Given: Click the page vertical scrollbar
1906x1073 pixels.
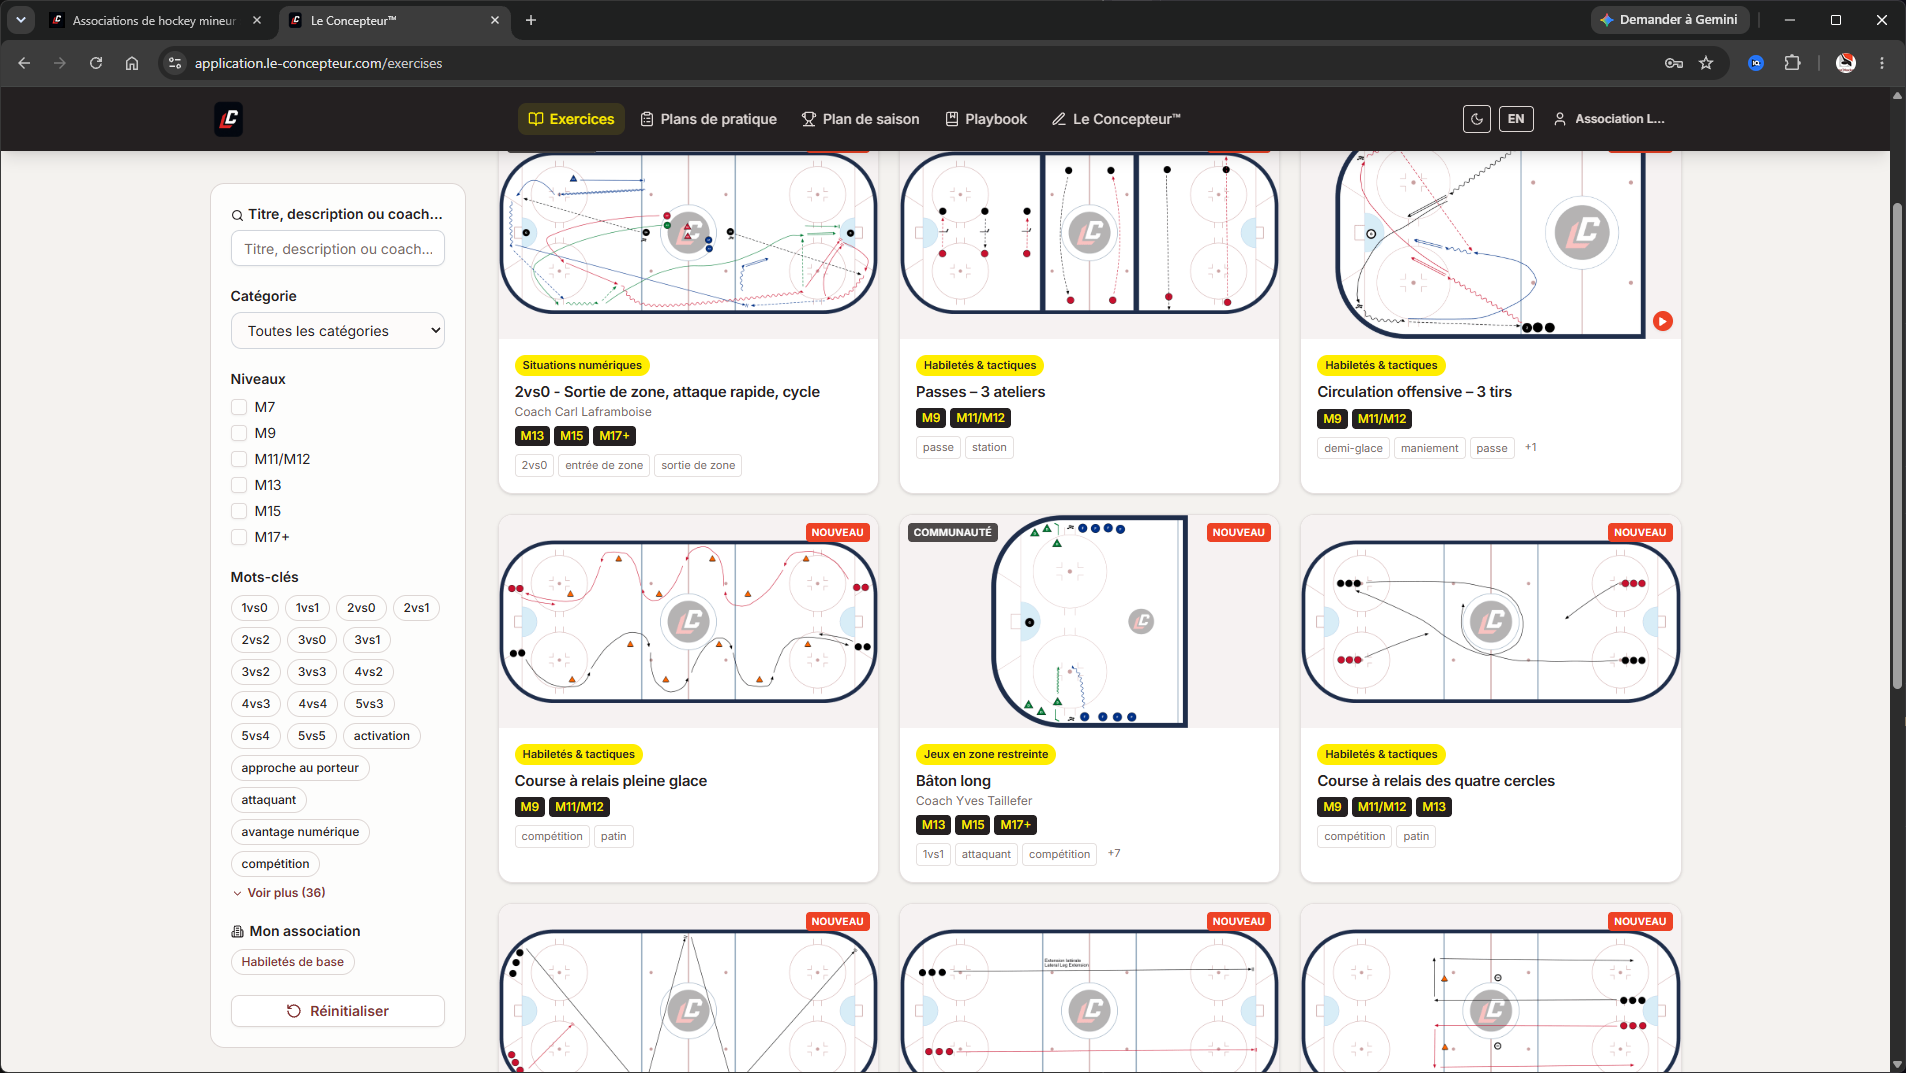Looking at the screenshot, I should [x=1897, y=446].
